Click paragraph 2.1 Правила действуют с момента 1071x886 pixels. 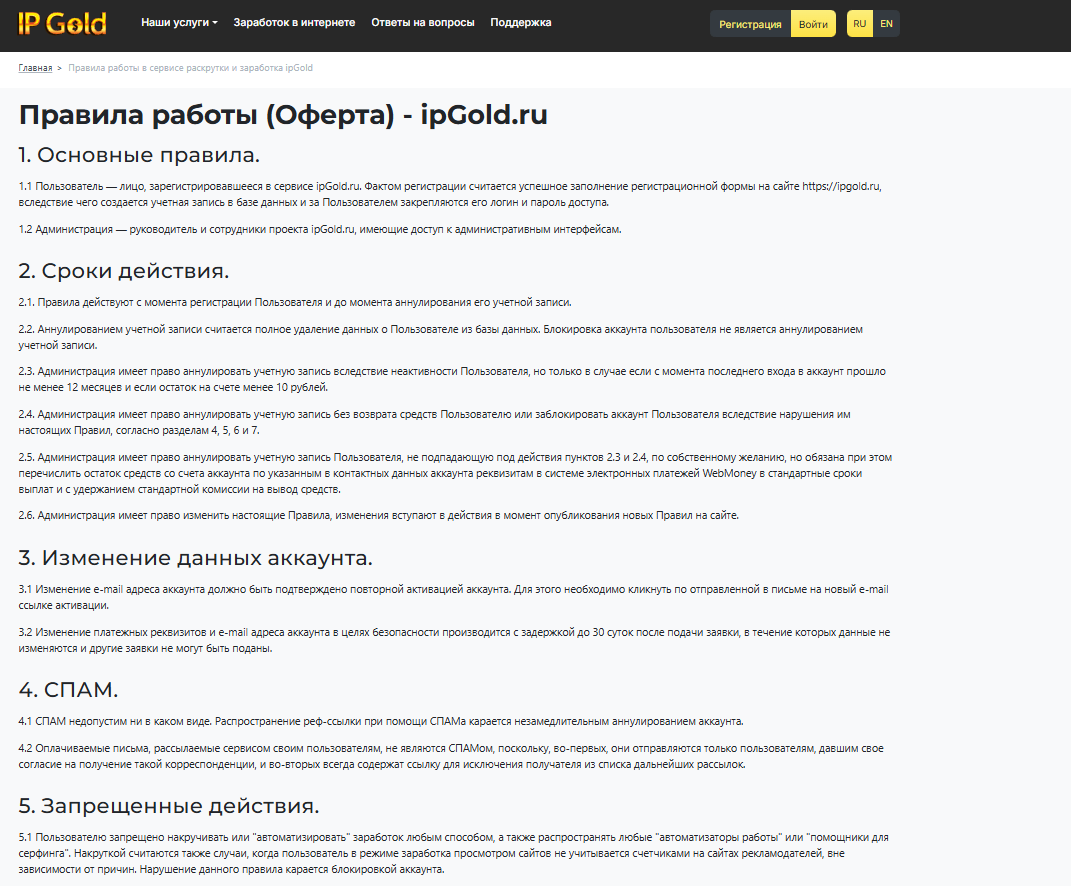tap(295, 303)
